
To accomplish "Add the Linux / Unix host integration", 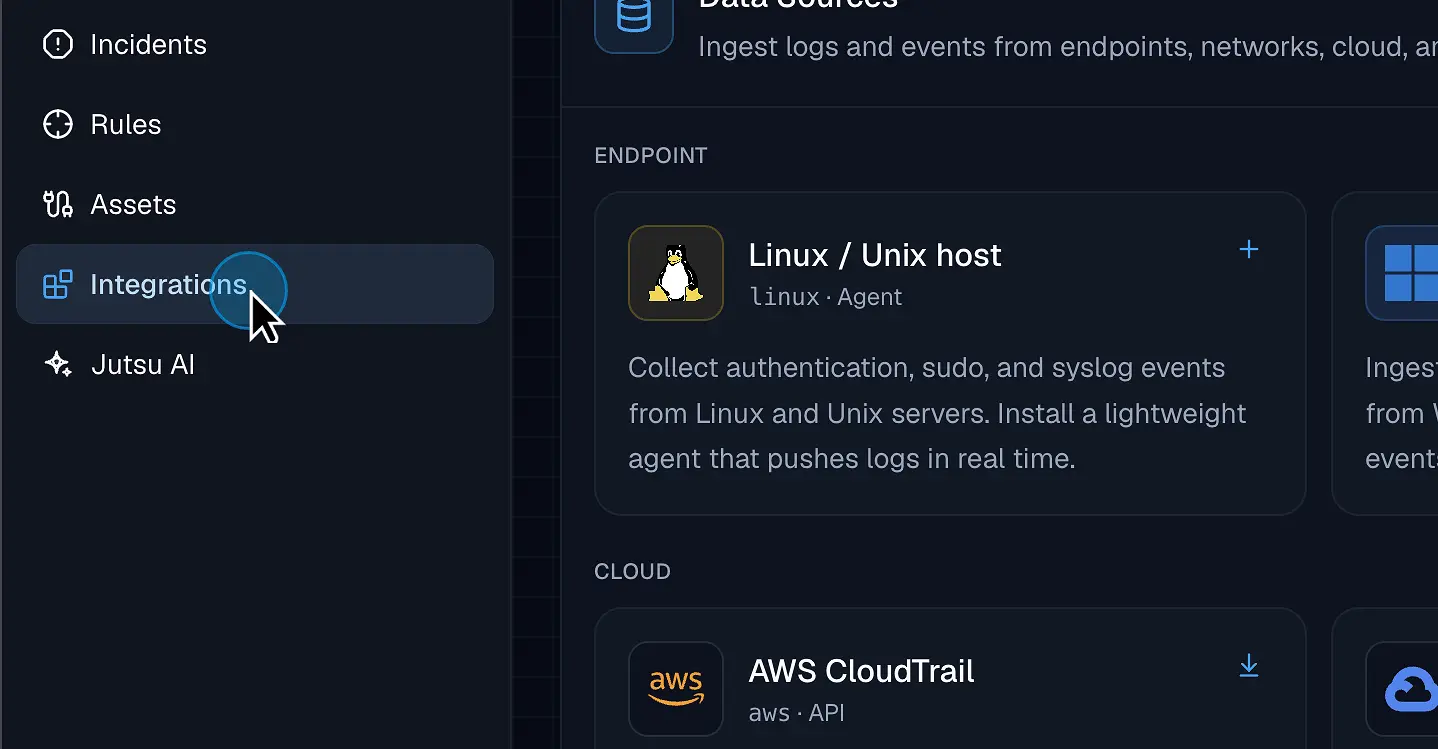I will [1248, 250].
